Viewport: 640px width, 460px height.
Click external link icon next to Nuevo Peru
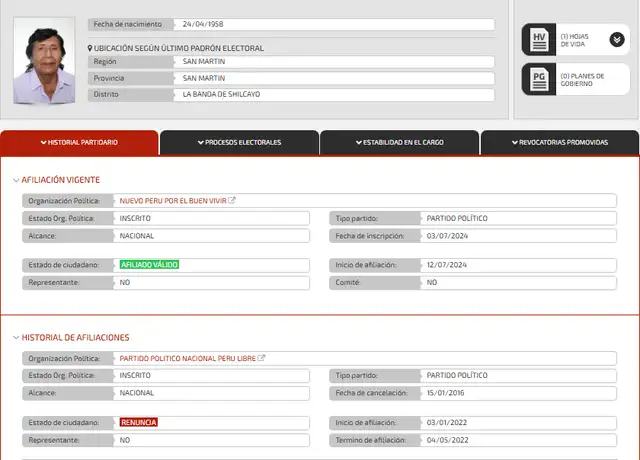pos(232,200)
